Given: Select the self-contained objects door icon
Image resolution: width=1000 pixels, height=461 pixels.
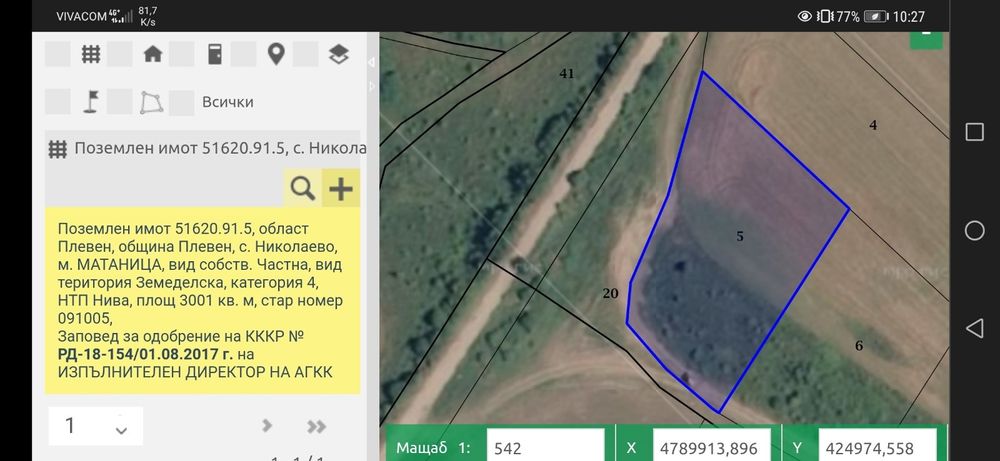Looking at the screenshot, I should (x=215, y=54).
